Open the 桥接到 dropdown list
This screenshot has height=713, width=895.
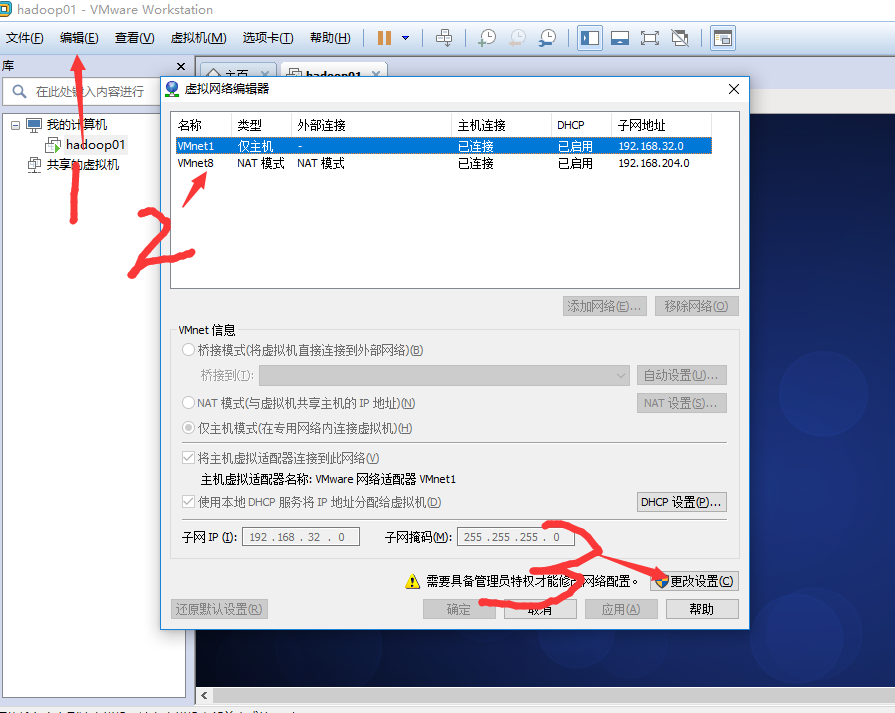pyautogui.click(x=444, y=376)
